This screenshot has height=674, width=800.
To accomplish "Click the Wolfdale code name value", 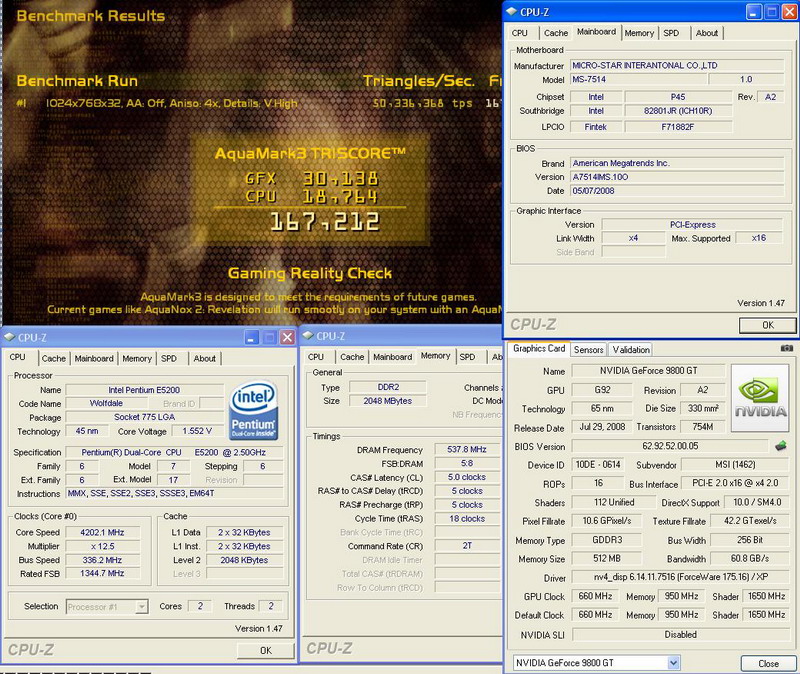I will 106,403.
